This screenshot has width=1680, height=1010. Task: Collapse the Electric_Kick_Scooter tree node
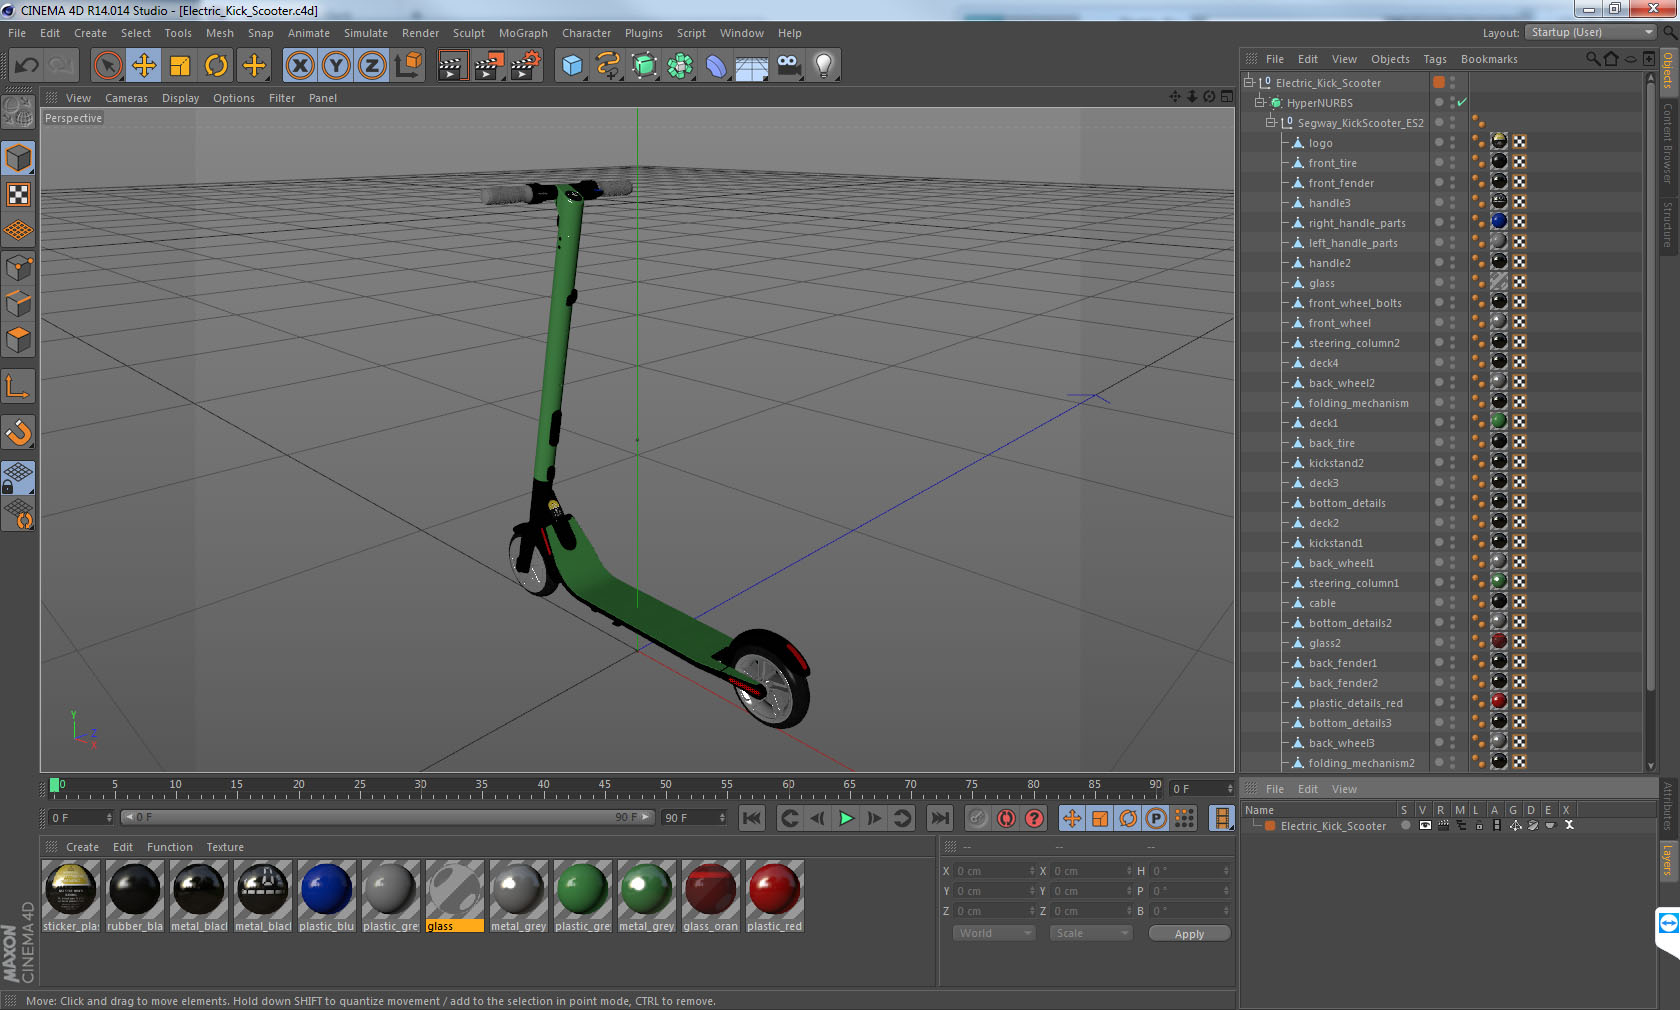pyautogui.click(x=1249, y=83)
